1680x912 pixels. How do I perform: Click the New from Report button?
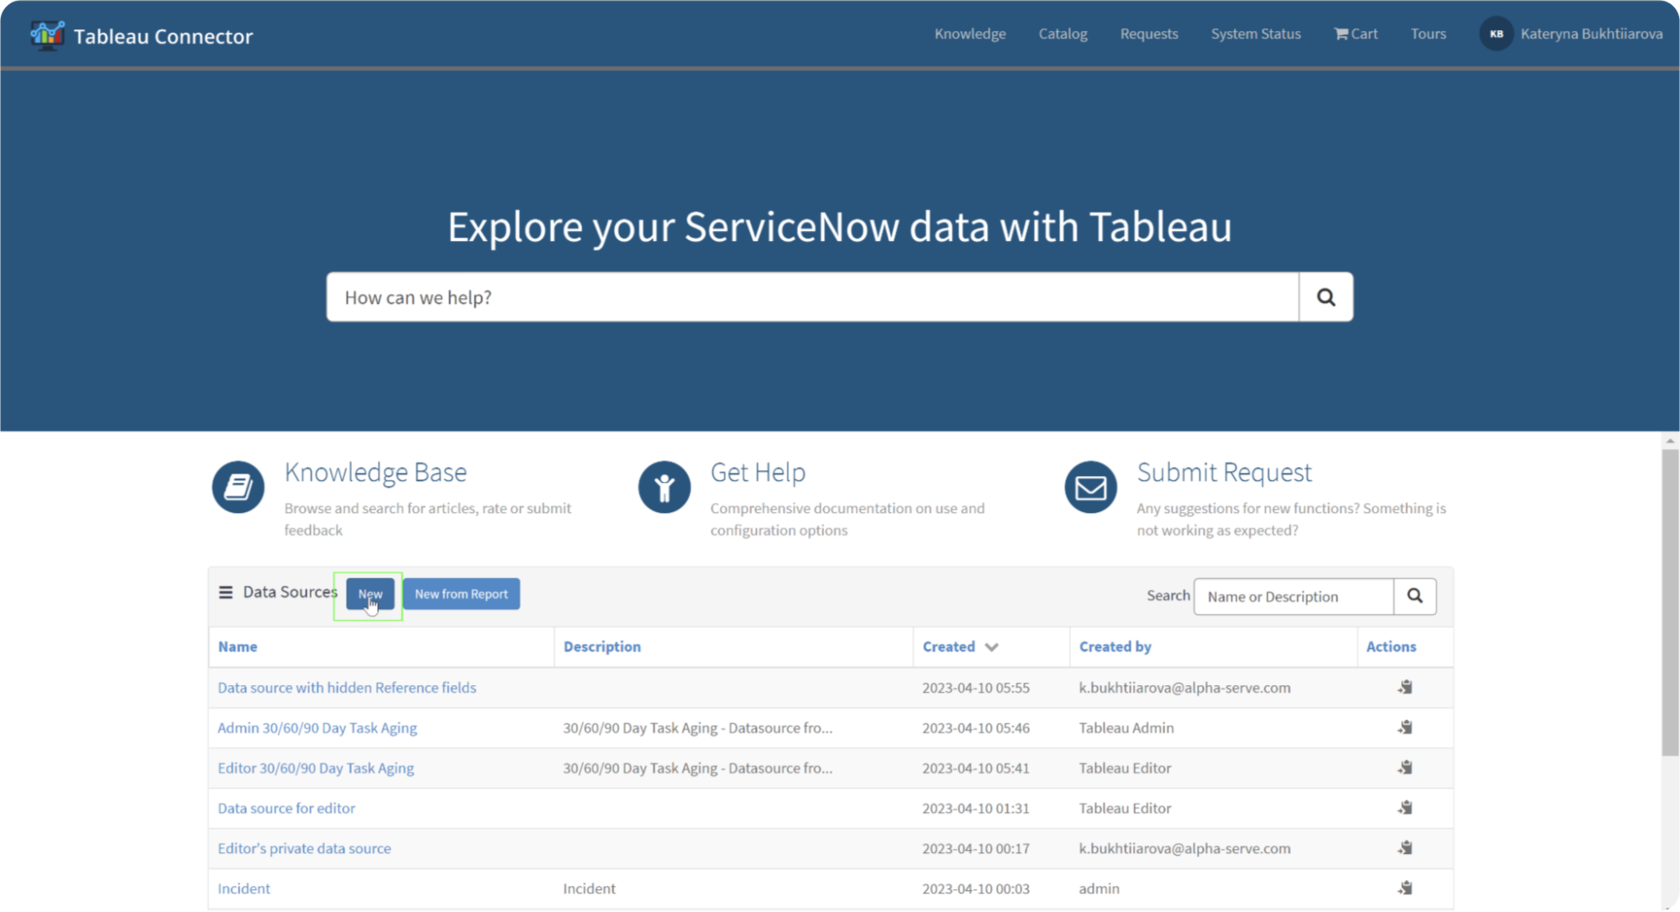tap(461, 593)
